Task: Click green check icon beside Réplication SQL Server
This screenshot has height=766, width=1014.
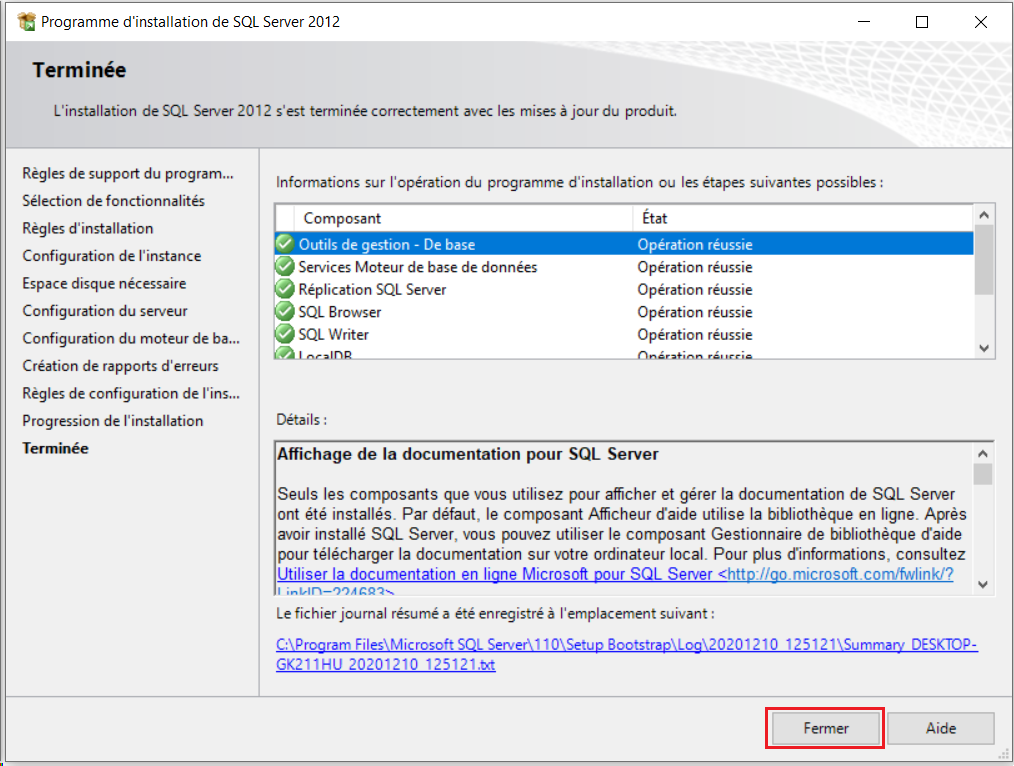Action: [x=285, y=289]
